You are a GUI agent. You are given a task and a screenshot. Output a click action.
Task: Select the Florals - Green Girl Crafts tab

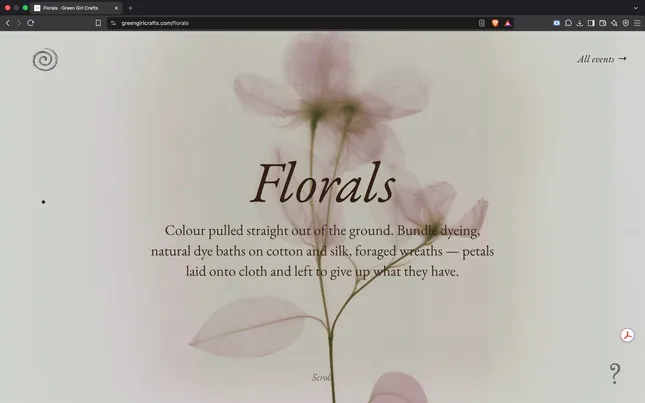[x=76, y=8]
